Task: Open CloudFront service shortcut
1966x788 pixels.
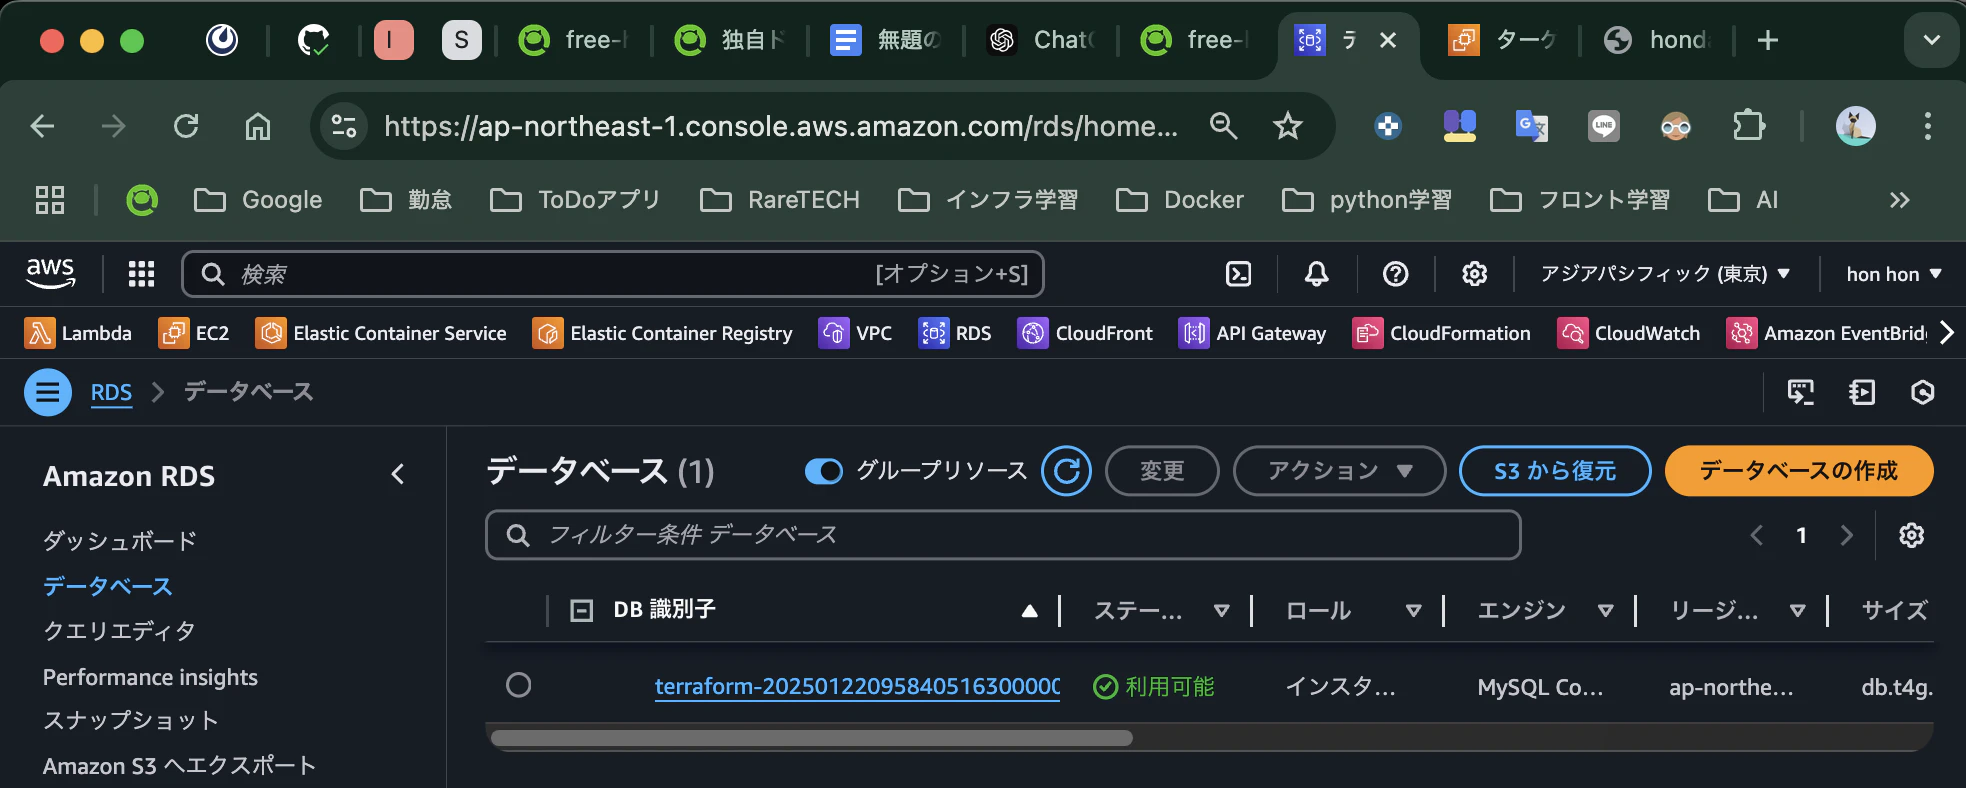Action: coord(1085,333)
